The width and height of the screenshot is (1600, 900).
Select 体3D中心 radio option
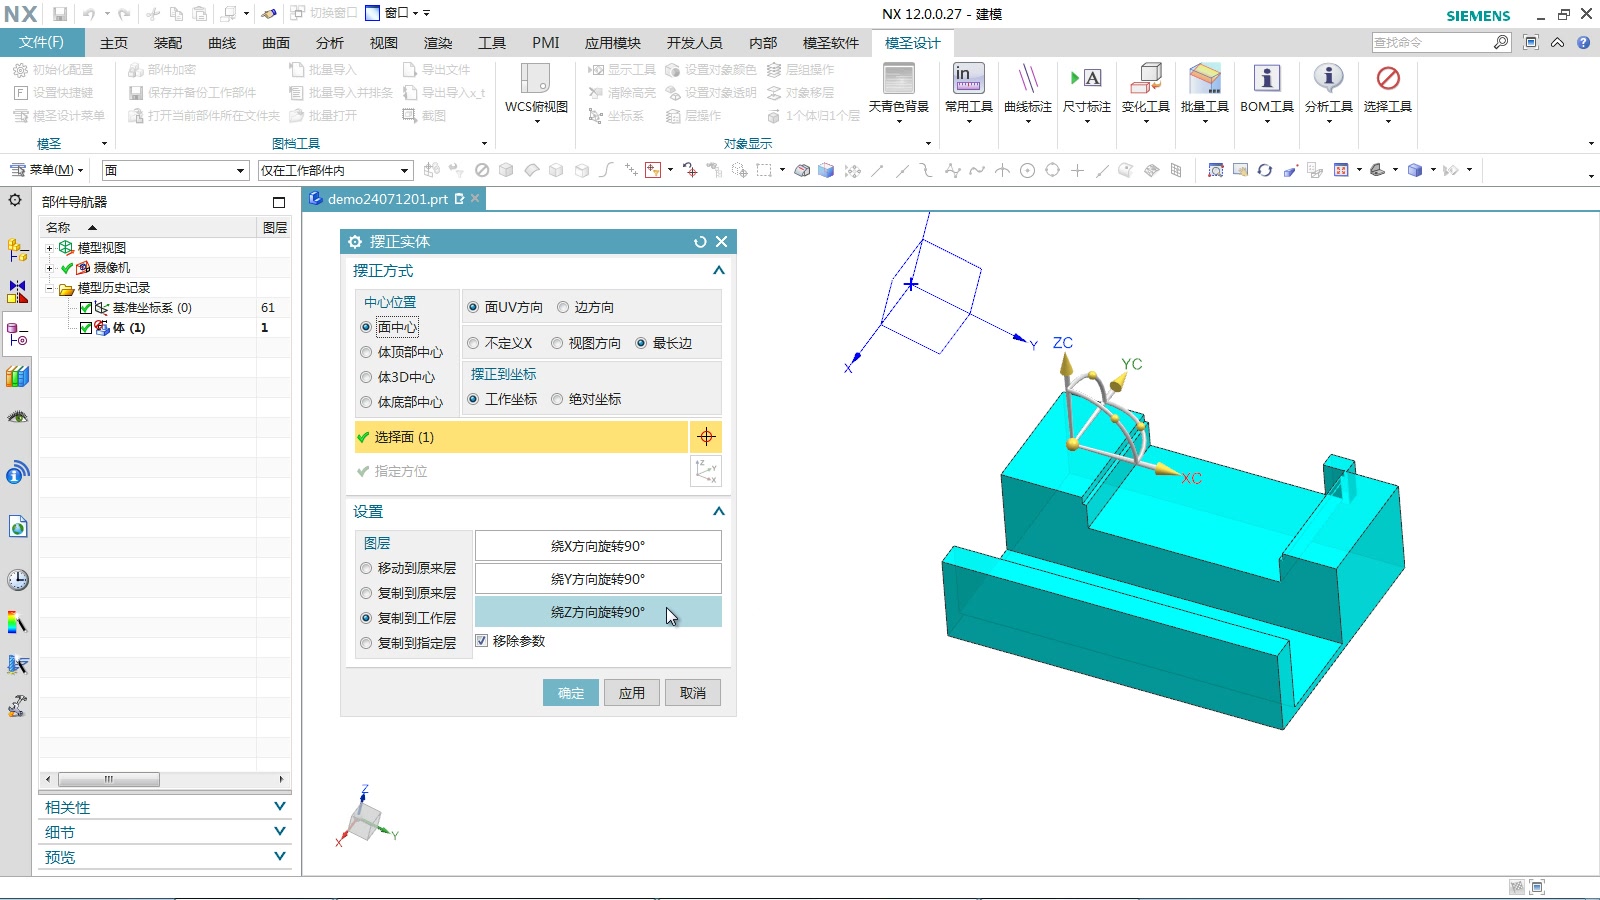point(366,377)
